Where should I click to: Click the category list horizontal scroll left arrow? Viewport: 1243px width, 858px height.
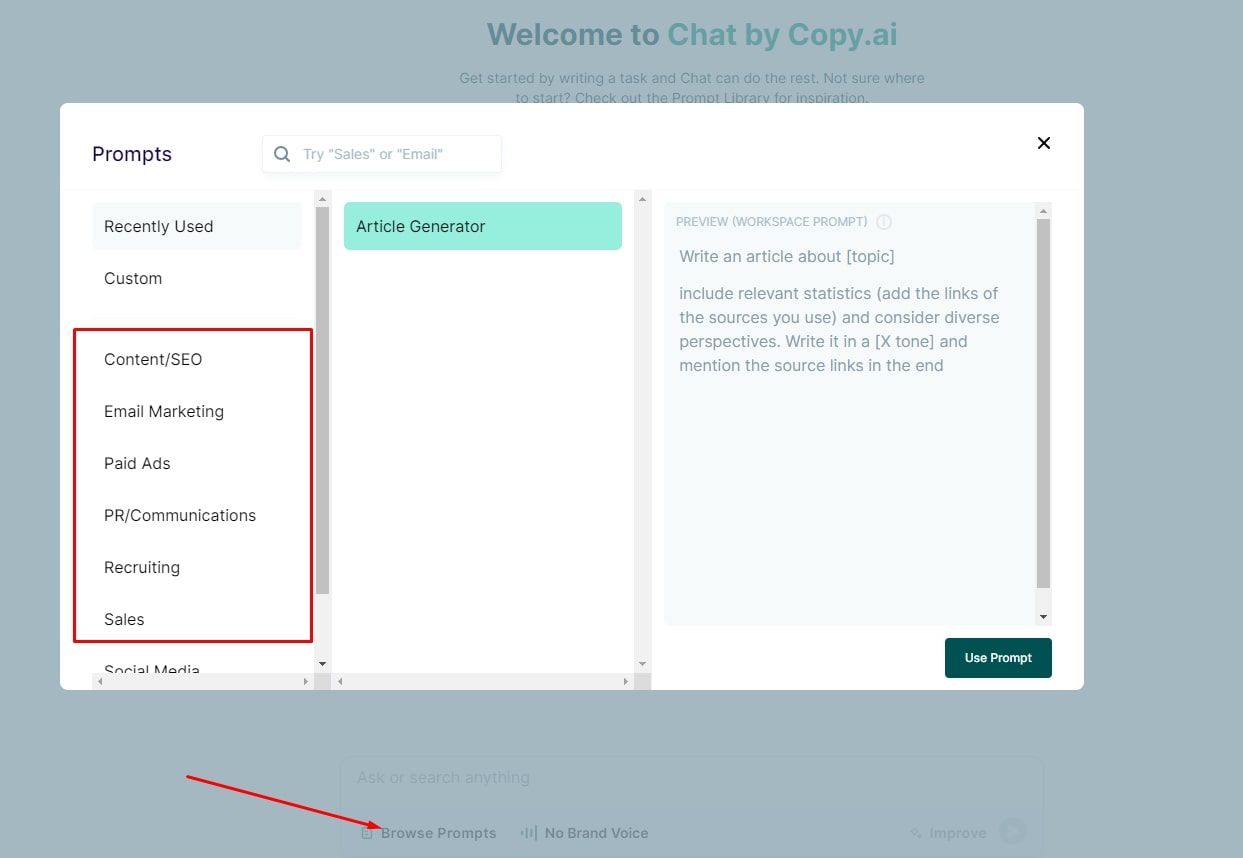(x=99, y=681)
